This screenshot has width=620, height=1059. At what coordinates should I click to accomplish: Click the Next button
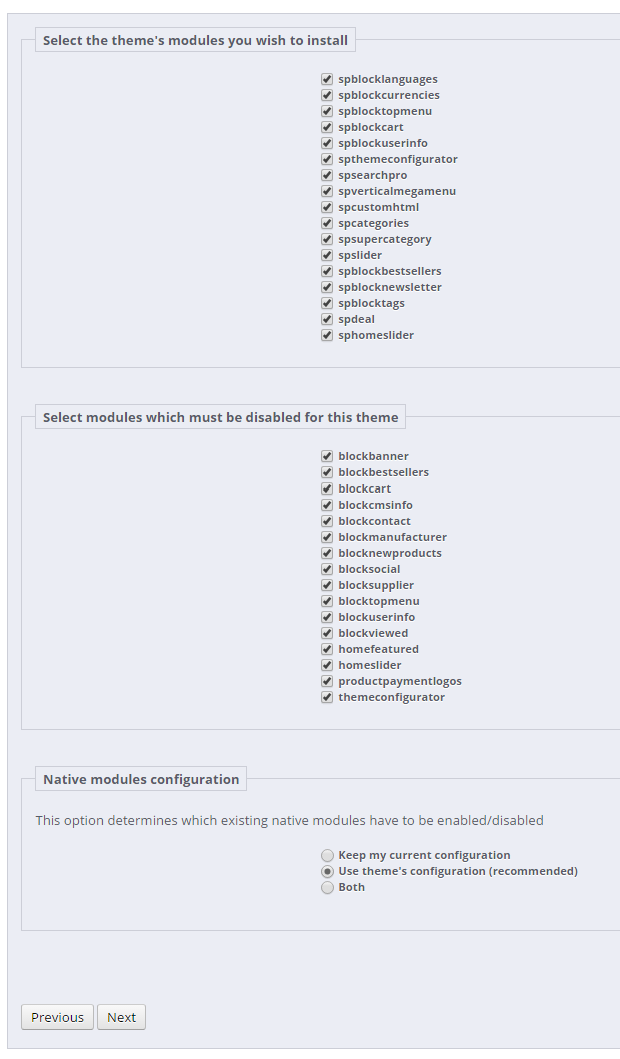122,1017
